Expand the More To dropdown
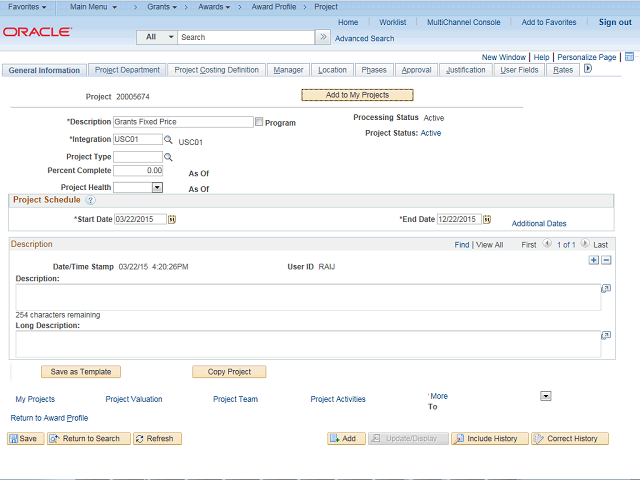The width and height of the screenshot is (640, 480). click(x=545, y=396)
